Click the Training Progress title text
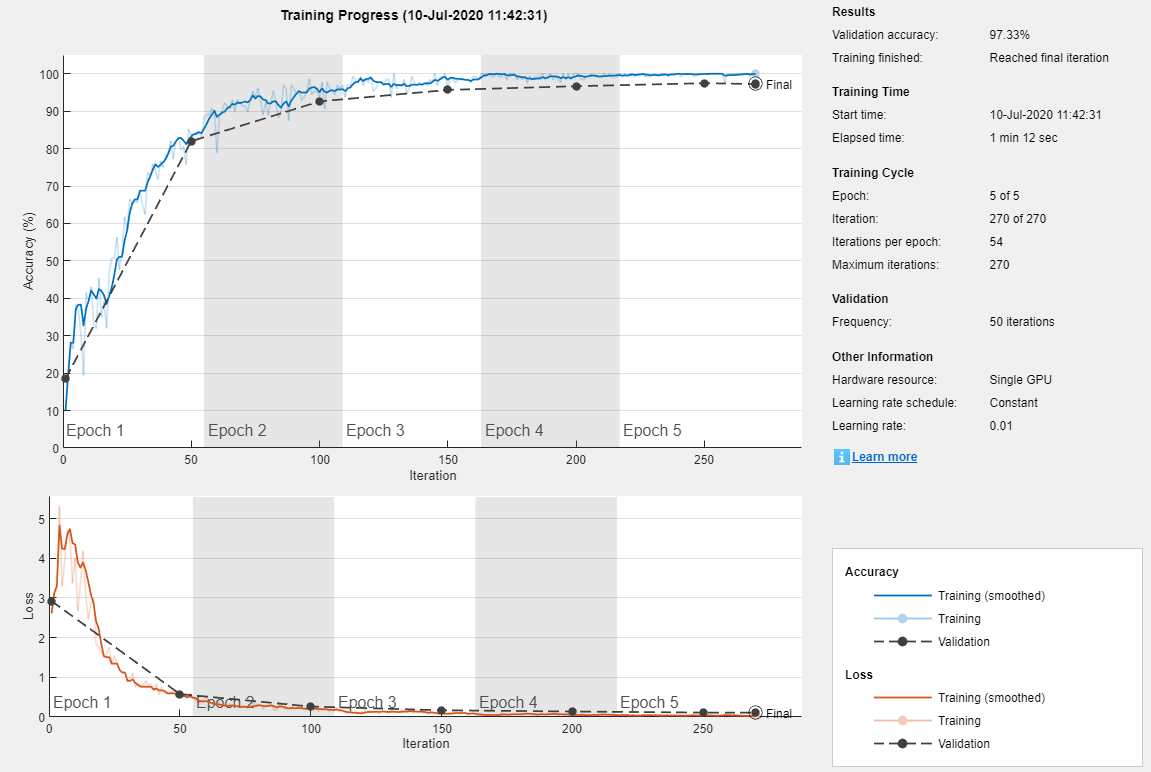1151x772 pixels. point(413,16)
